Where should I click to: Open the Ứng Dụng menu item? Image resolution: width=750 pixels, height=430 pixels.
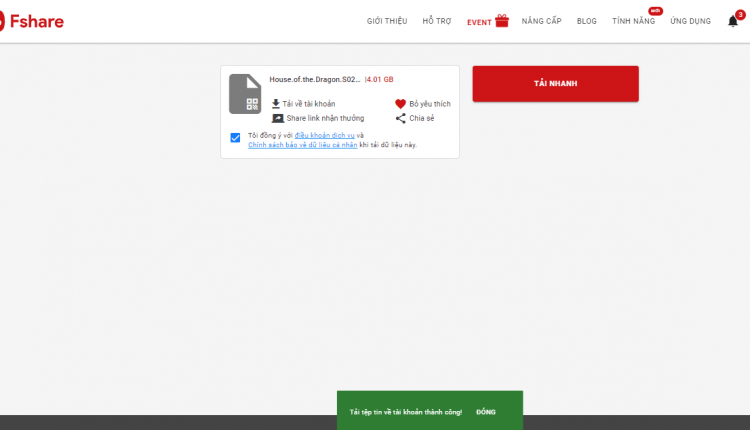(x=690, y=21)
